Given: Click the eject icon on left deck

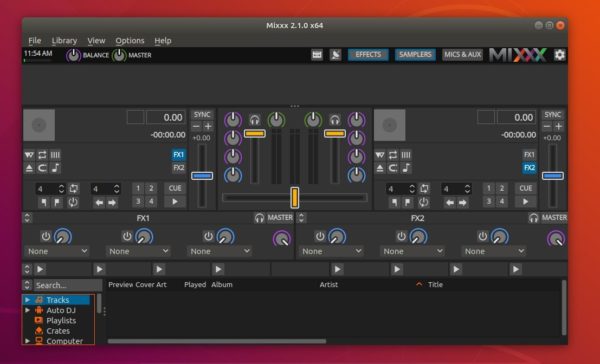Looking at the screenshot, I should [x=29, y=168].
